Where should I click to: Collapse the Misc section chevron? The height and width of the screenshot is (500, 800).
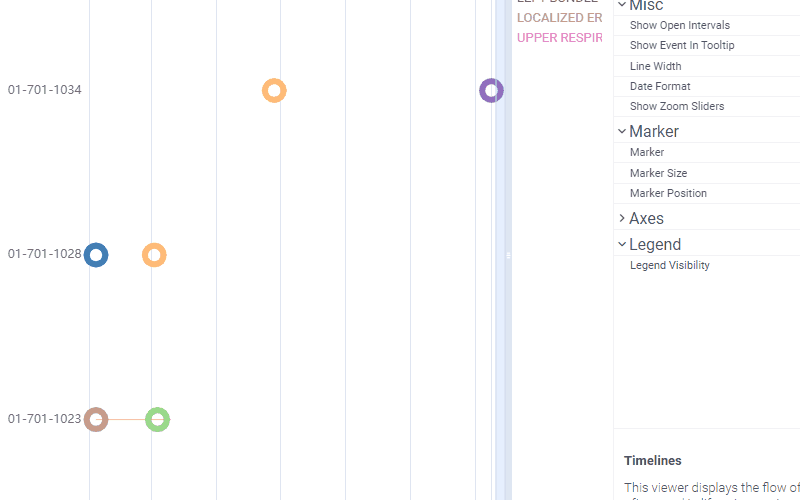coord(621,5)
